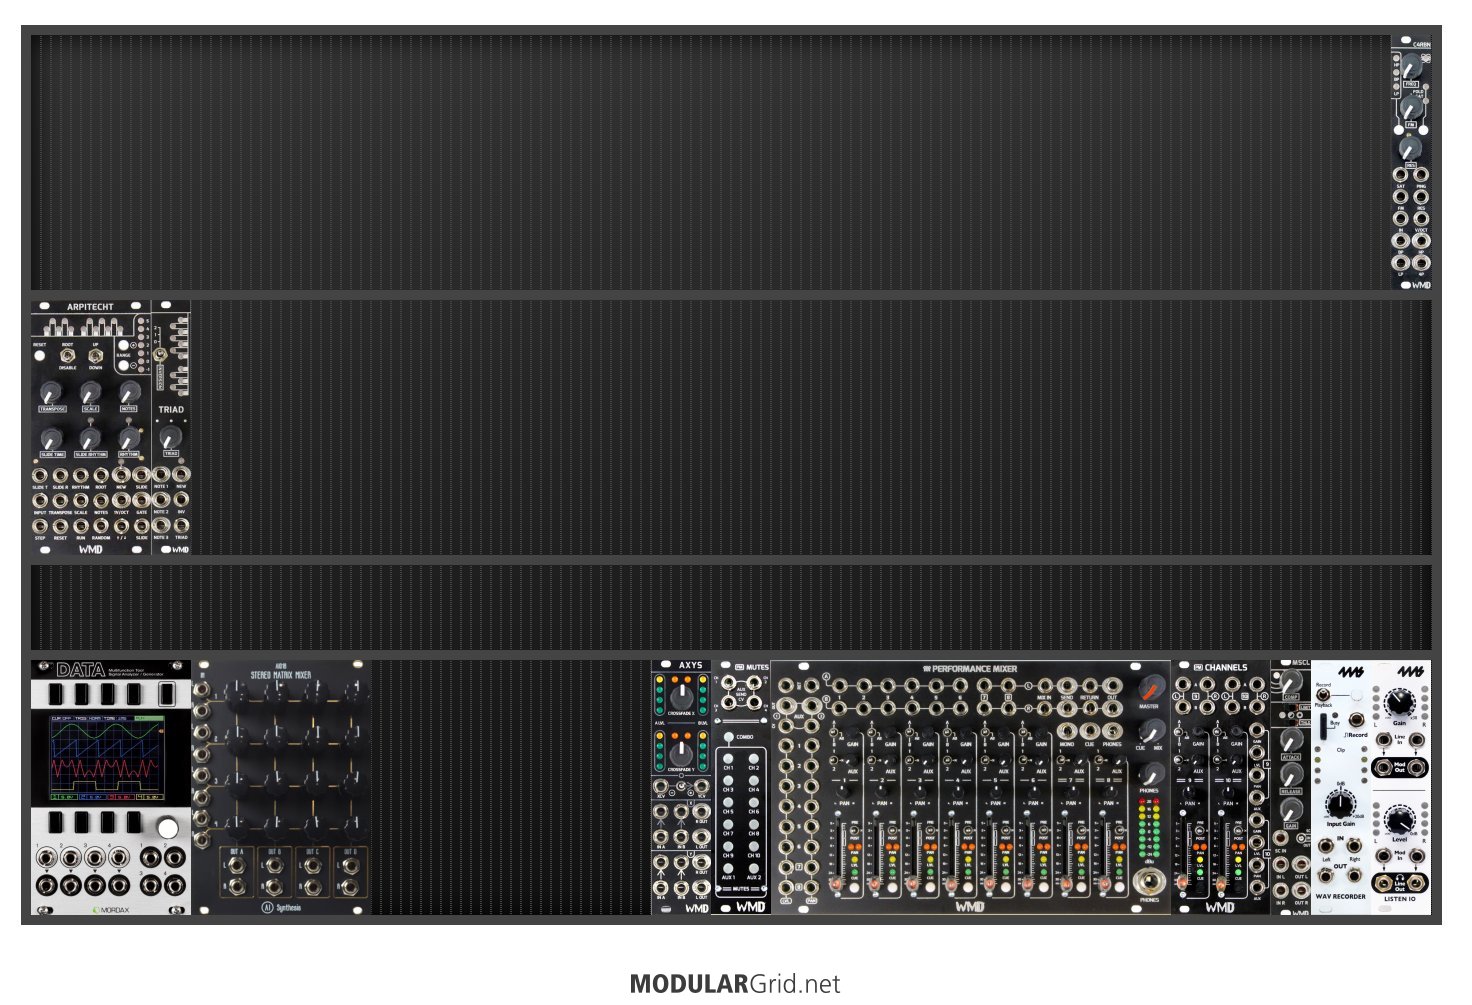Click the RANGE minus button on Arpitecht
This screenshot has width=1472, height=1005.
tap(124, 366)
